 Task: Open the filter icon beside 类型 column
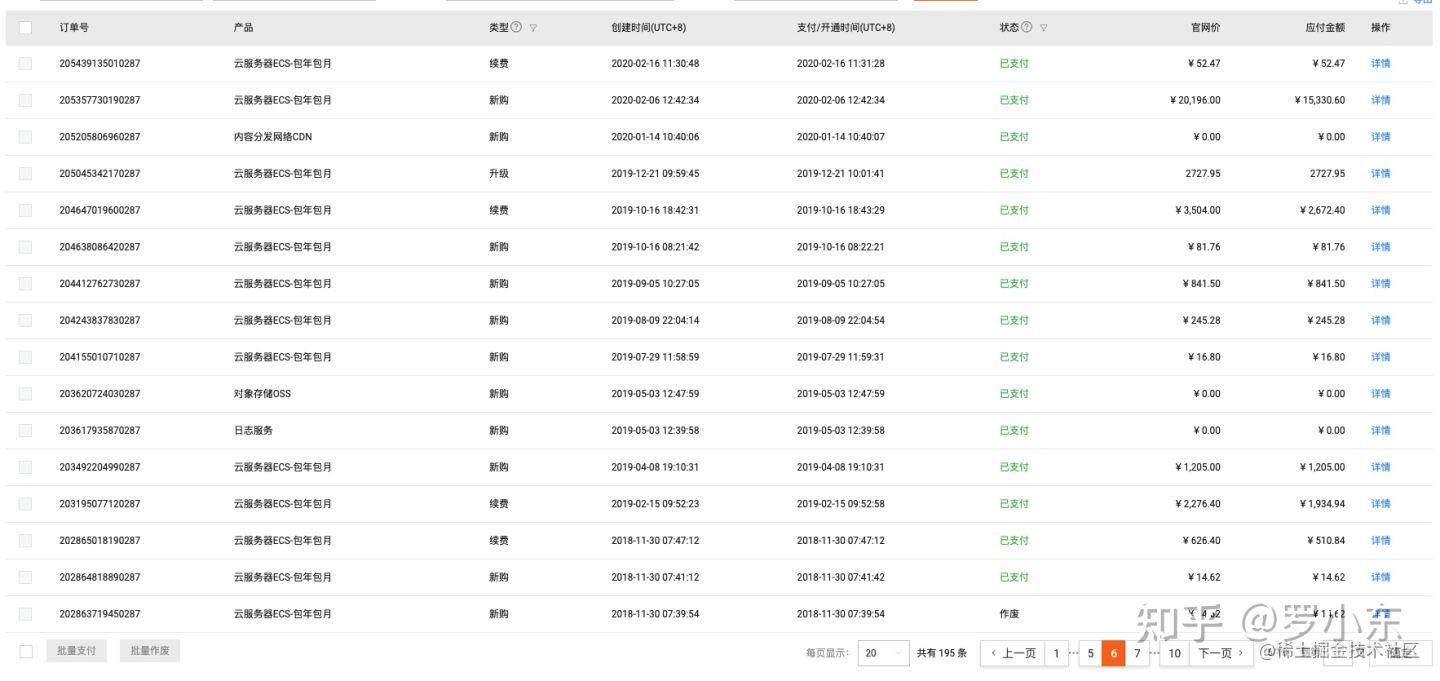[533, 28]
